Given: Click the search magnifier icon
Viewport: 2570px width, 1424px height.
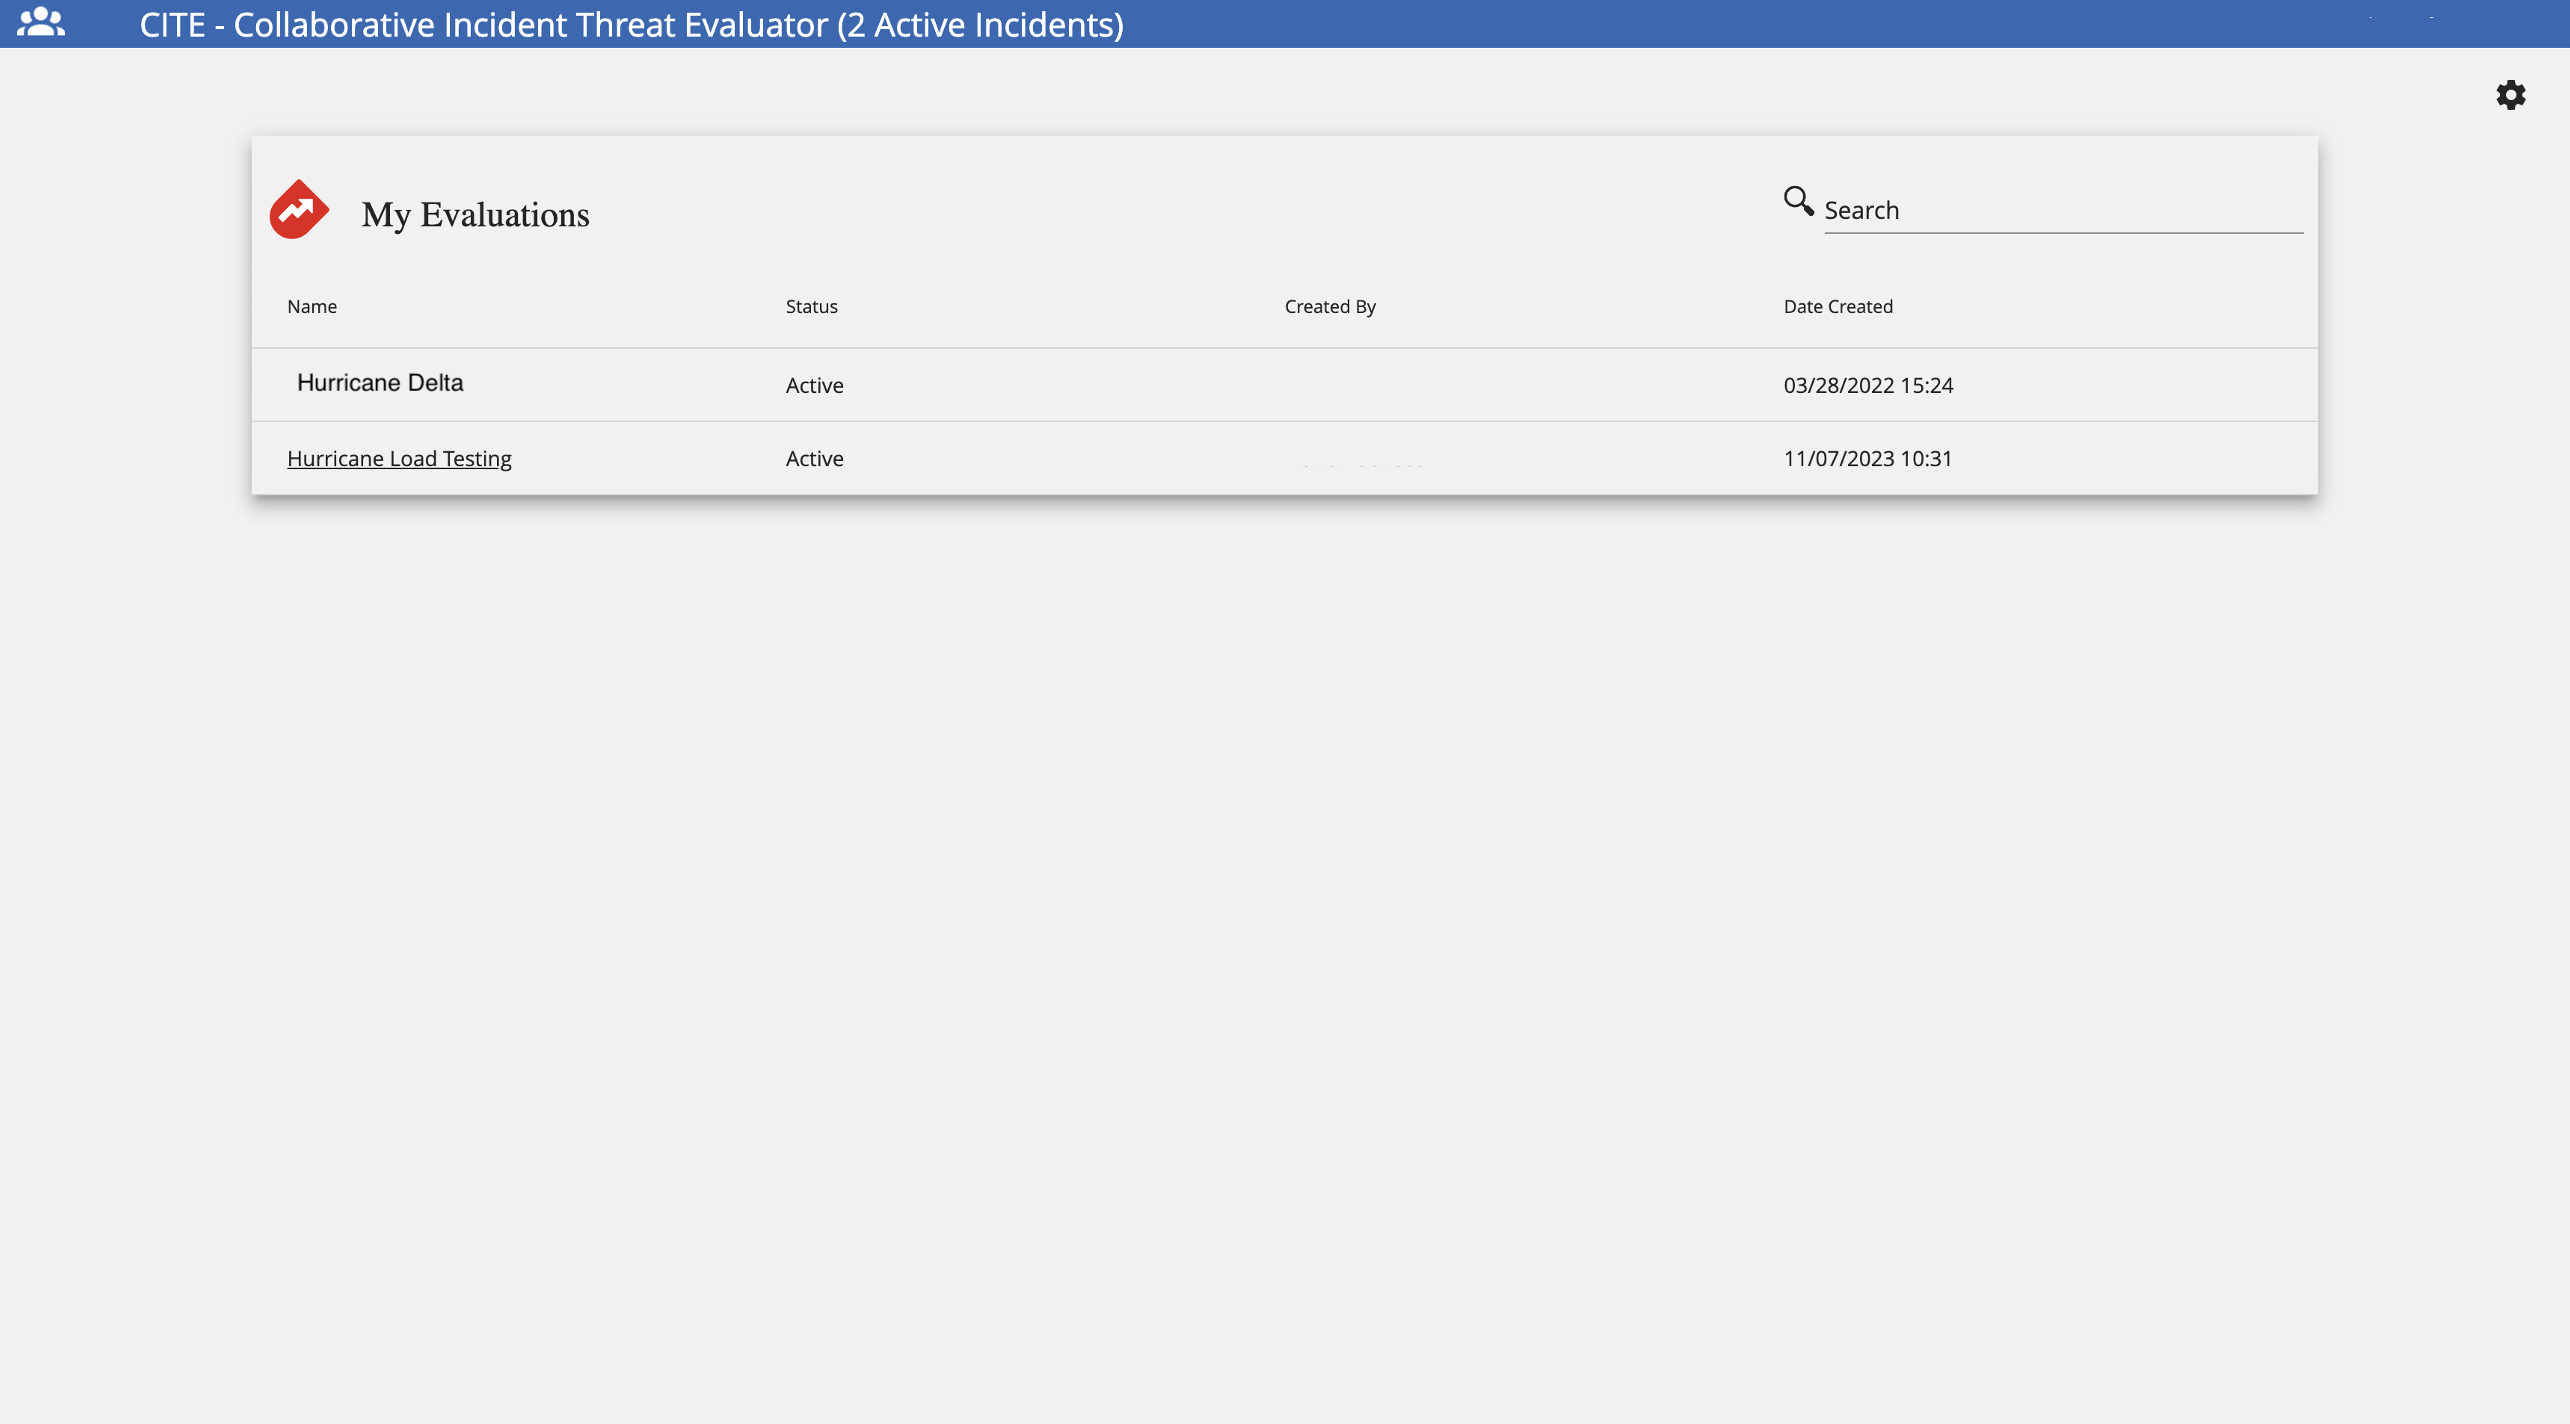Looking at the screenshot, I should (x=1798, y=201).
